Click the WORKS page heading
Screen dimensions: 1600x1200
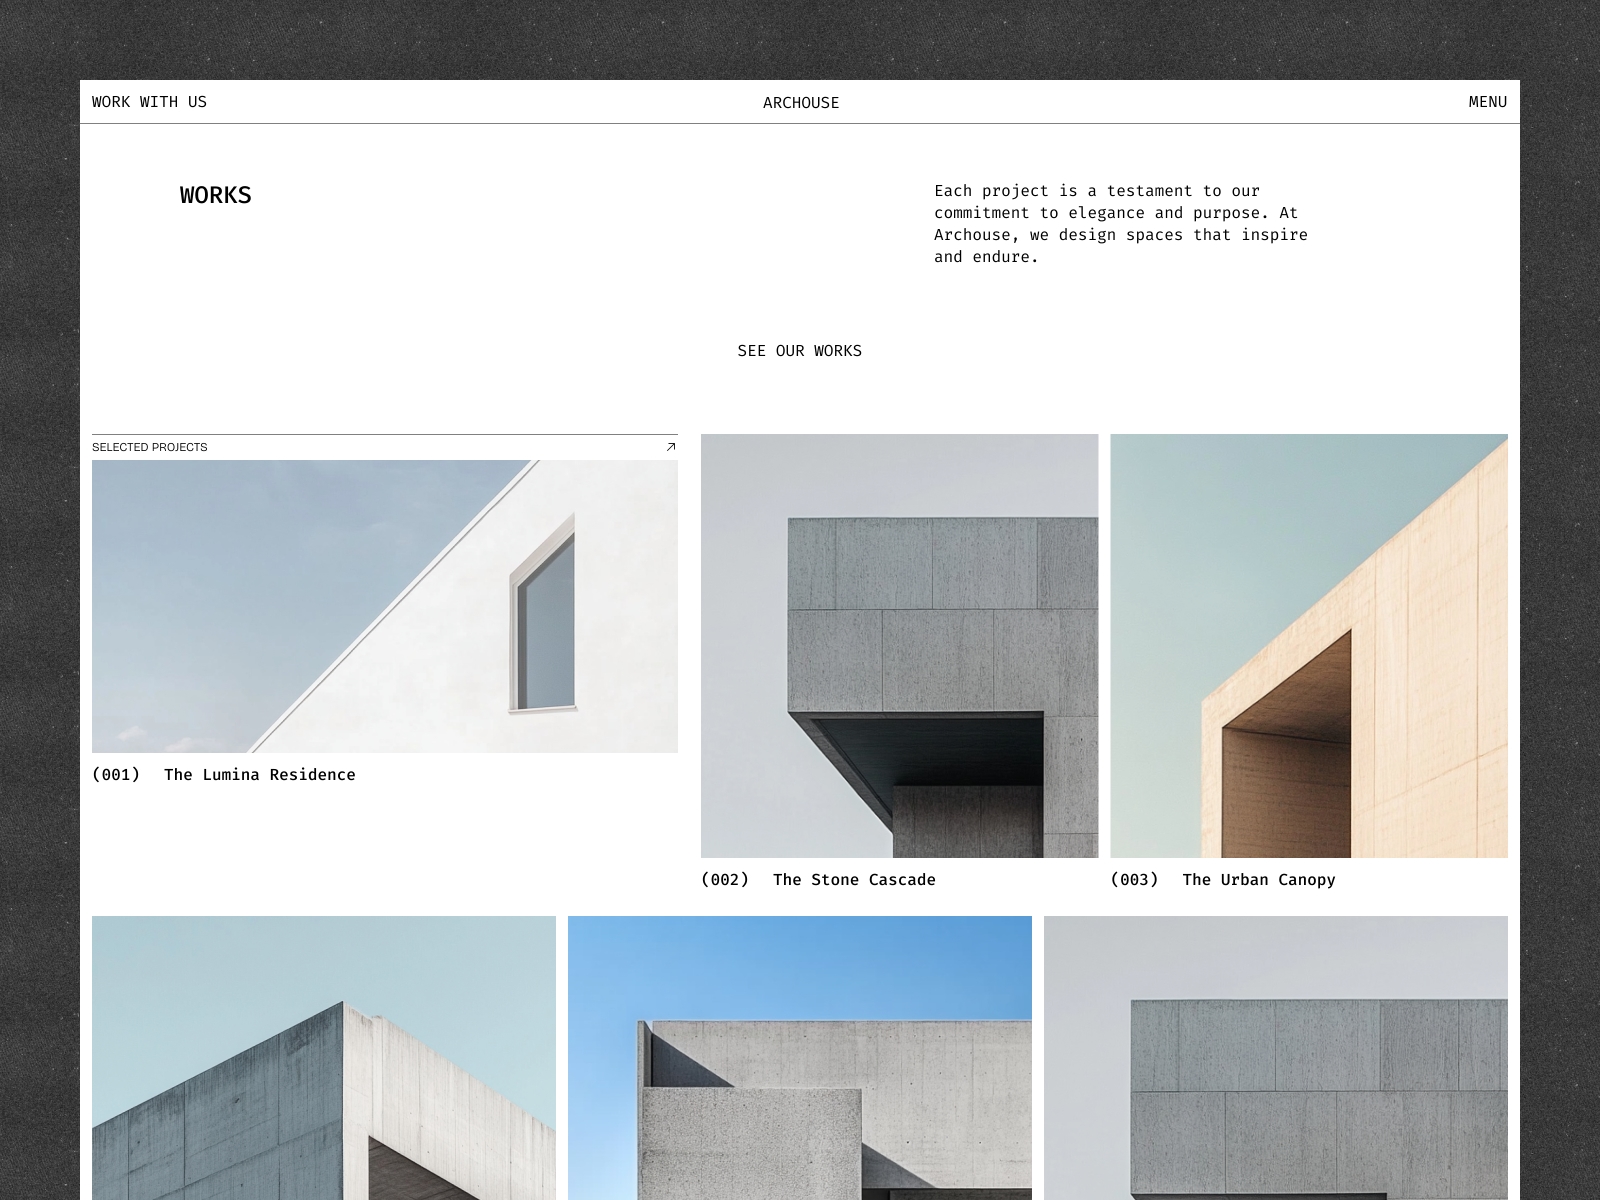tap(215, 195)
